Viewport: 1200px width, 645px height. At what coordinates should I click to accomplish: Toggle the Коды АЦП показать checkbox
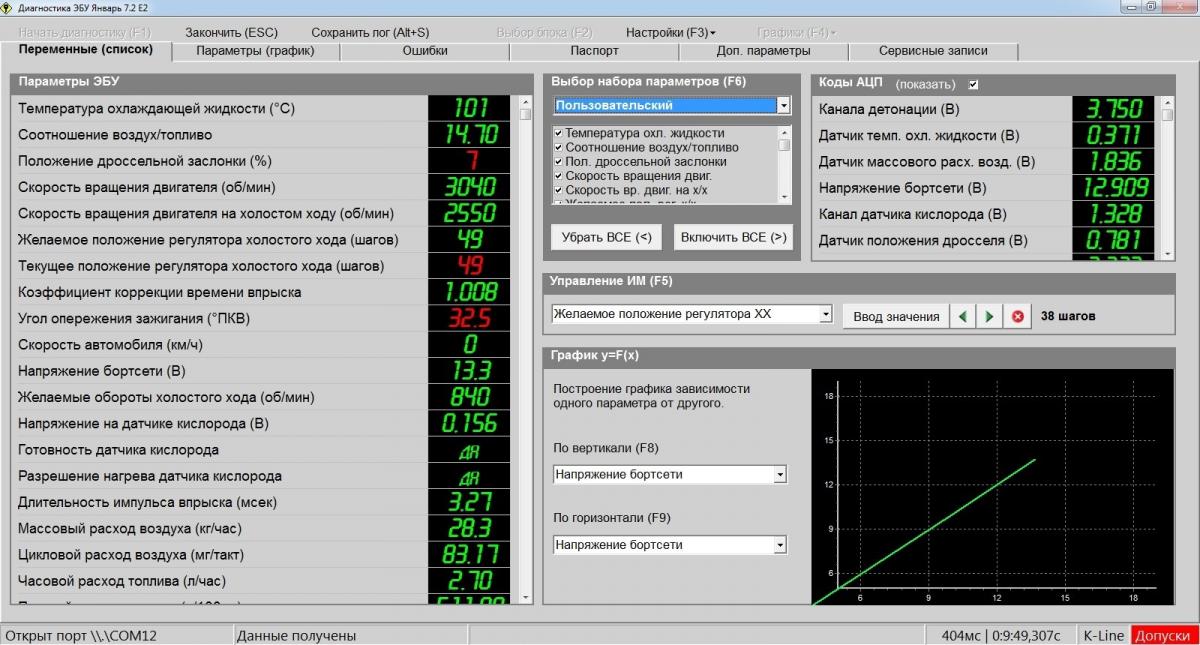point(974,84)
